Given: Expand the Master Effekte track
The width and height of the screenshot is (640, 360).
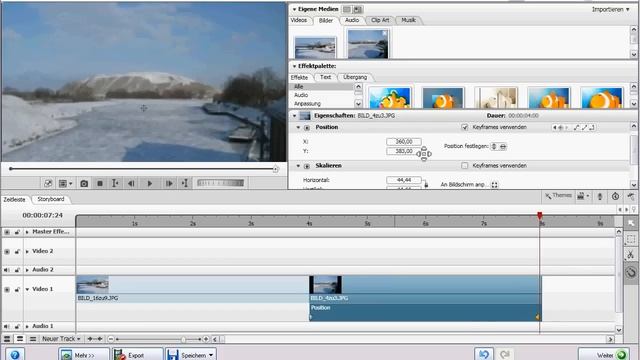Looking at the screenshot, I should pyautogui.click(x=27, y=232).
